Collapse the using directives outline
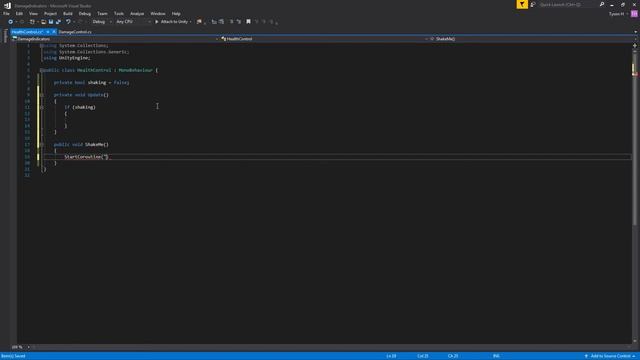 pyautogui.click(x=42, y=46)
